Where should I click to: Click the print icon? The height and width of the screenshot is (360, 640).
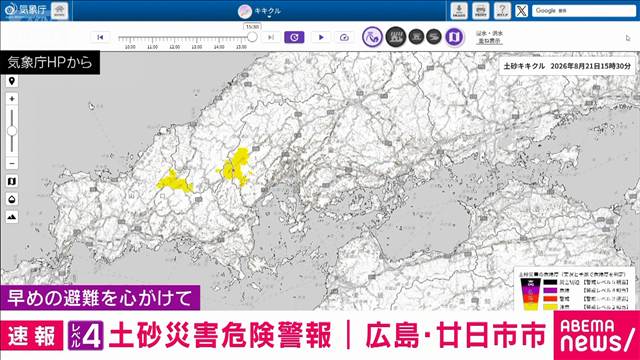(x=481, y=10)
